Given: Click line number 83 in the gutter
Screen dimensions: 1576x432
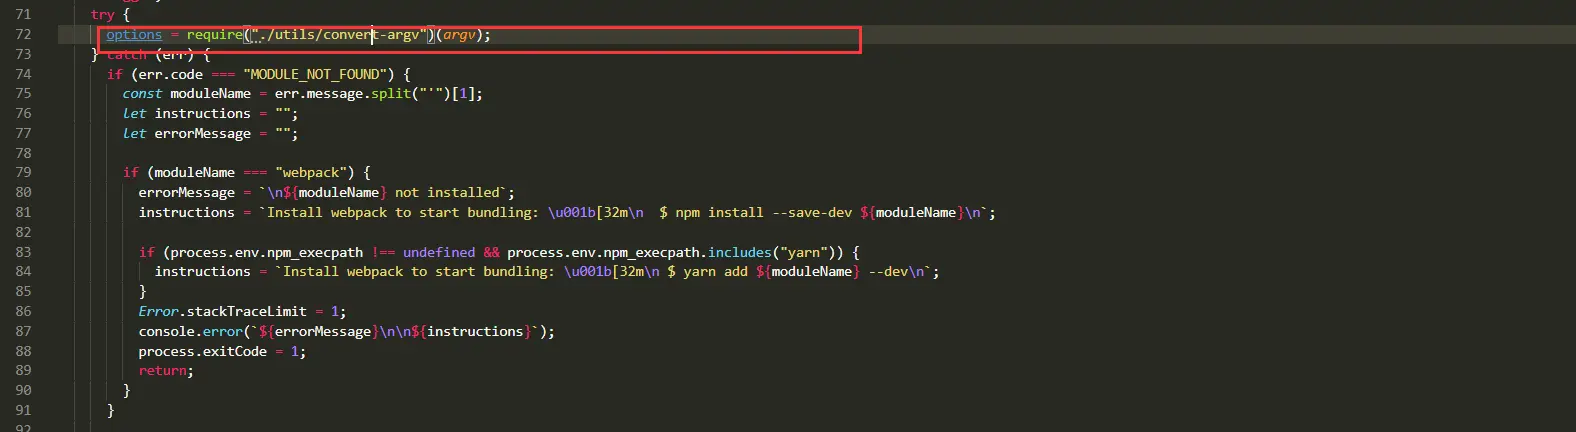Looking at the screenshot, I should [x=23, y=252].
